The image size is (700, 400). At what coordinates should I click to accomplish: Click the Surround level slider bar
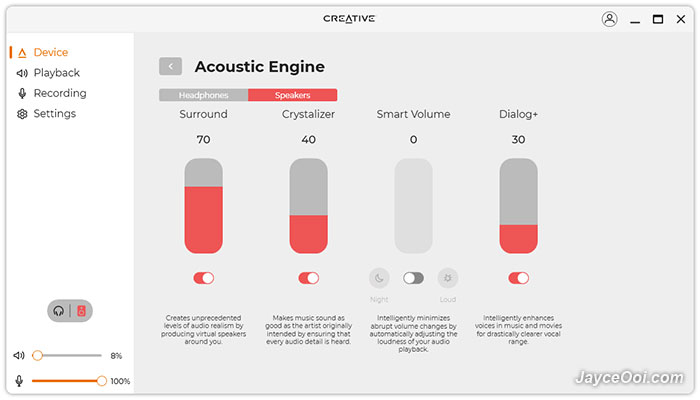(x=204, y=206)
